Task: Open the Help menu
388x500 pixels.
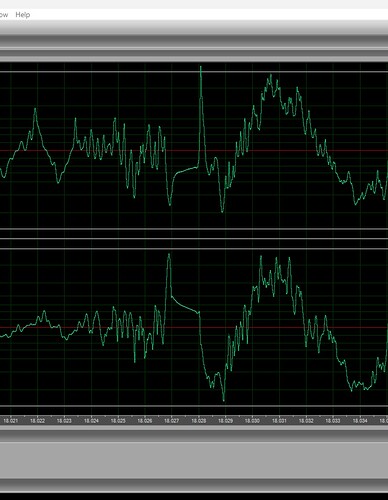Action: (23, 15)
